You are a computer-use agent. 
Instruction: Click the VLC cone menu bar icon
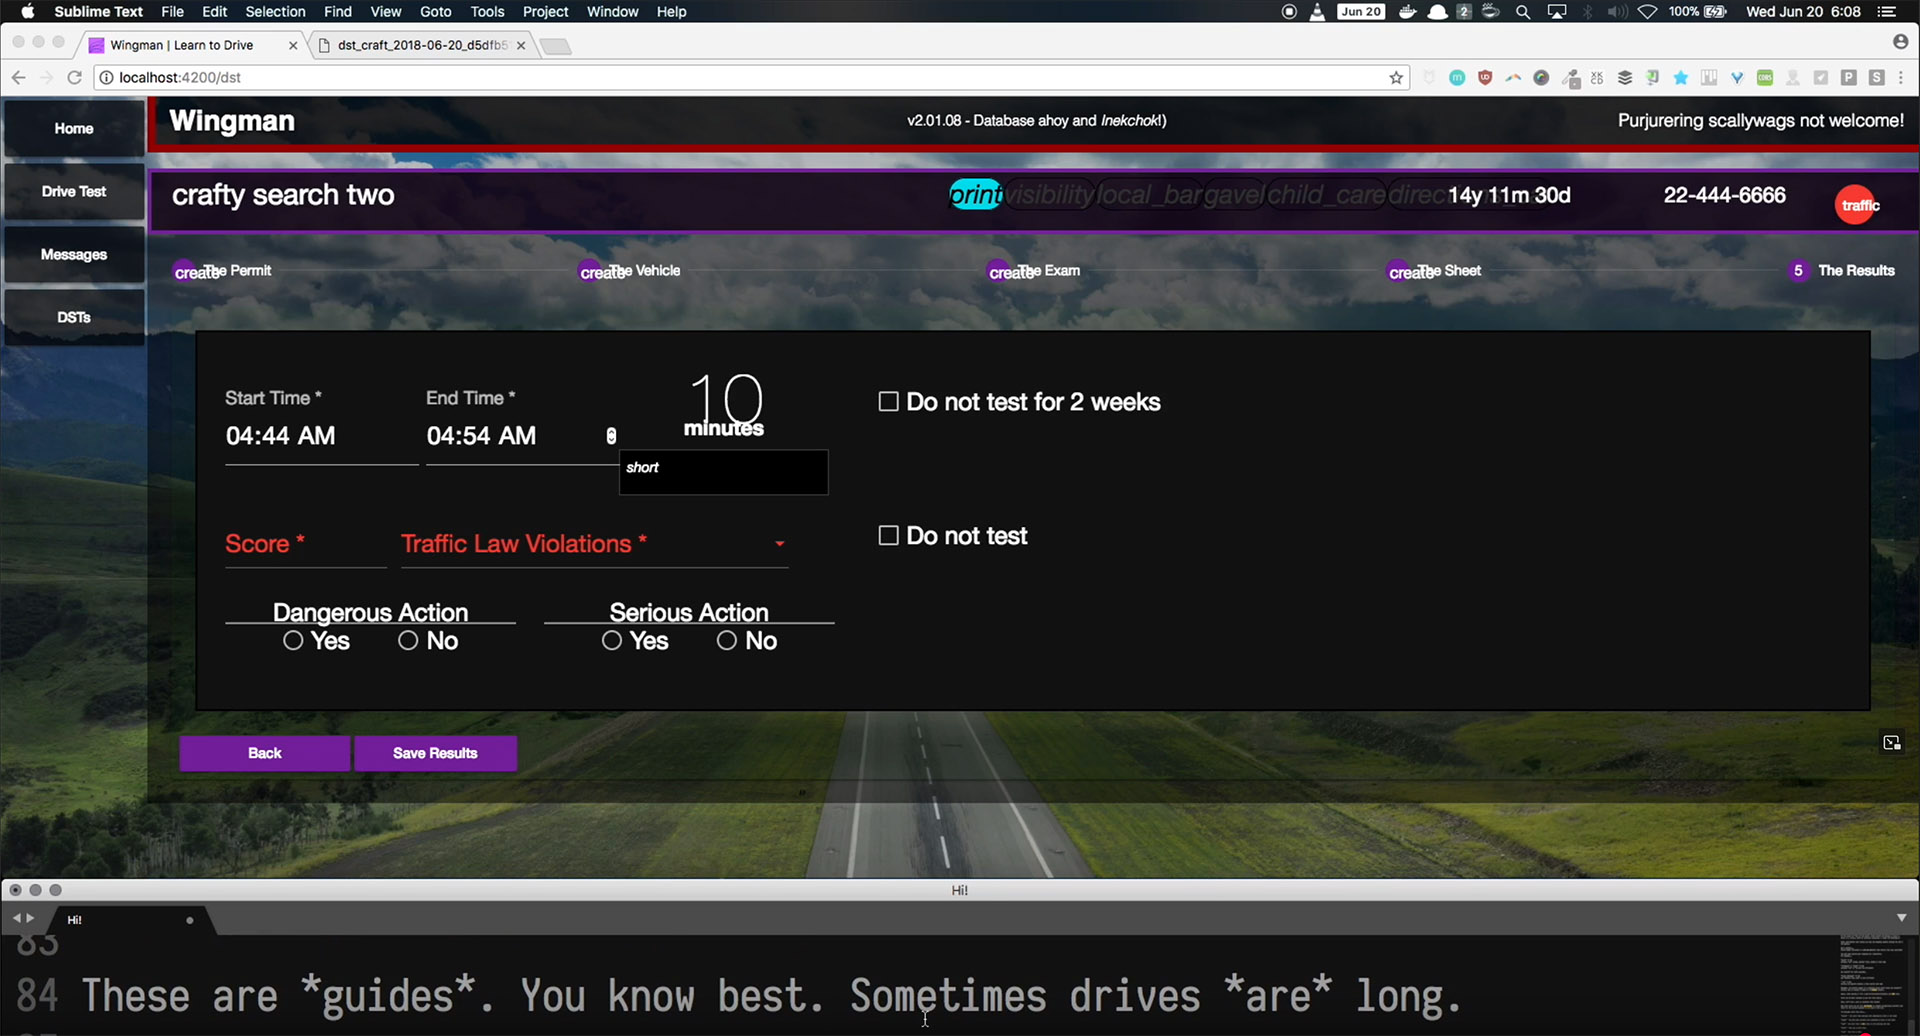point(1317,12)
